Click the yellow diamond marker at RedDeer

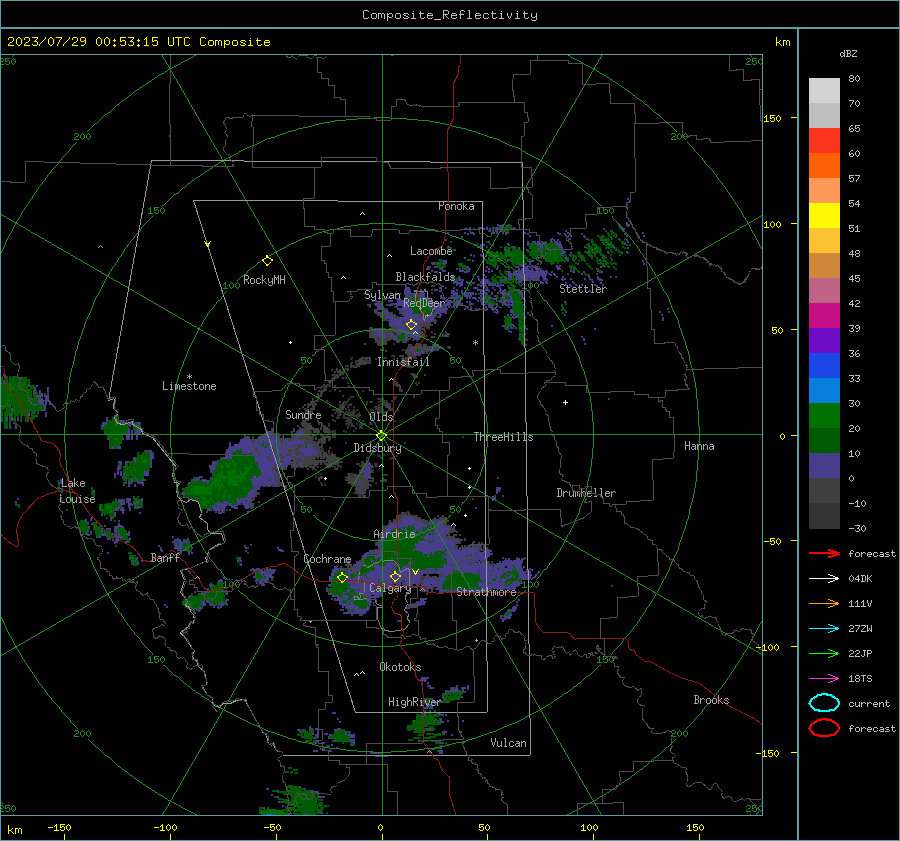click(411, 324)
